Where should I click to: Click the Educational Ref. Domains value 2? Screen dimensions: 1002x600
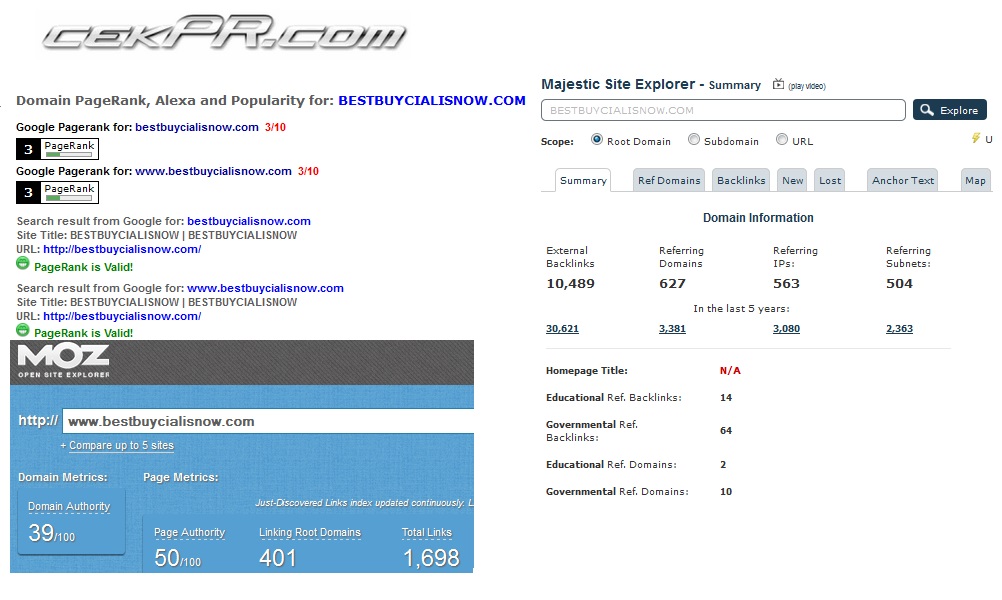pos(723,465)
